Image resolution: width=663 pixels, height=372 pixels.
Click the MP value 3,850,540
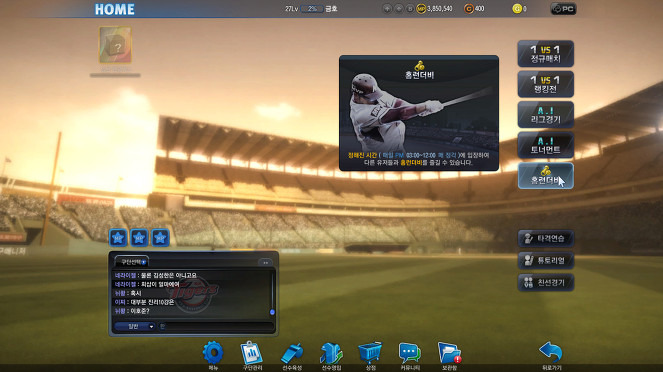pyautogui.click(x=440, y=8)
